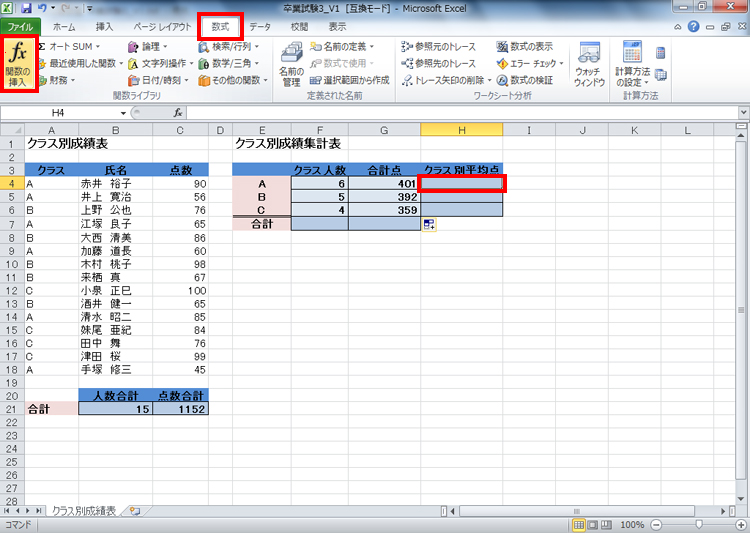The width and height of the screenshot is (750, 533).
Task: Click the 関数の挿入 (Insert Function) button
Action: (x=19, y=64)
